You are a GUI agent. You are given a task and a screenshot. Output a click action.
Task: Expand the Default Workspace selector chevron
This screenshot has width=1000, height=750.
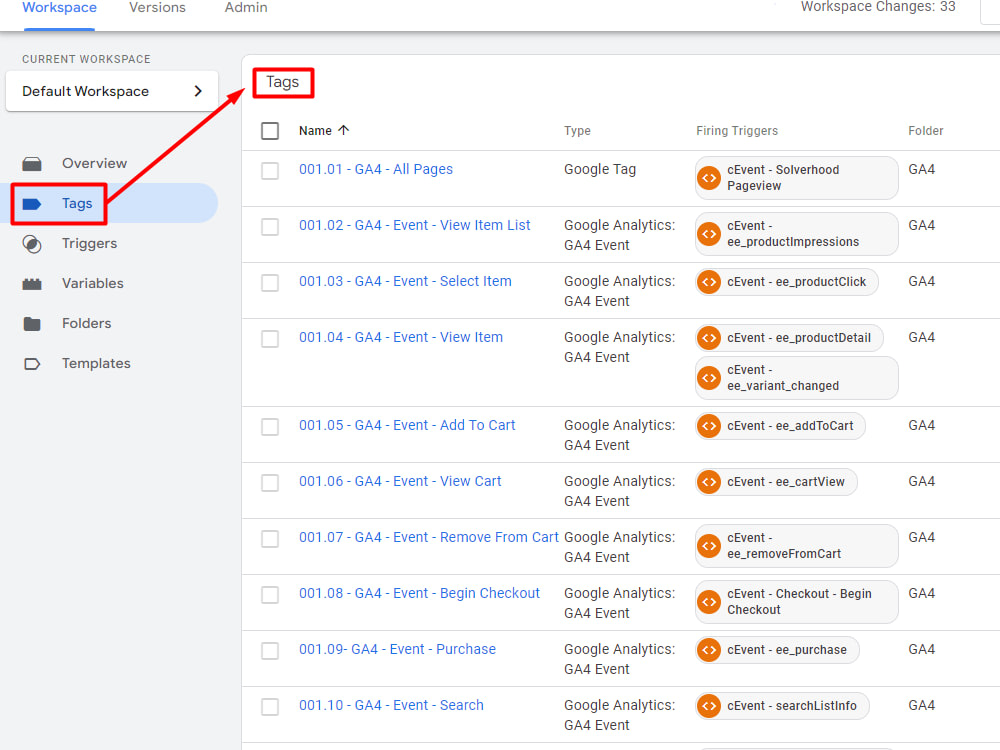coord(198,91)
